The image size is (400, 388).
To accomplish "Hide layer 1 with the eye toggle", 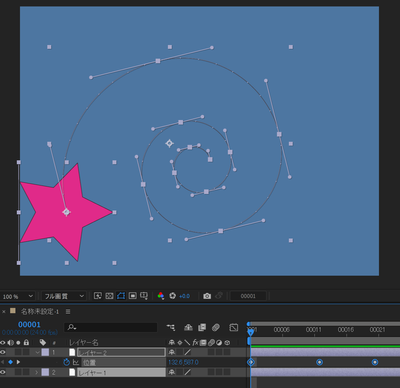I will click(3, 352).
